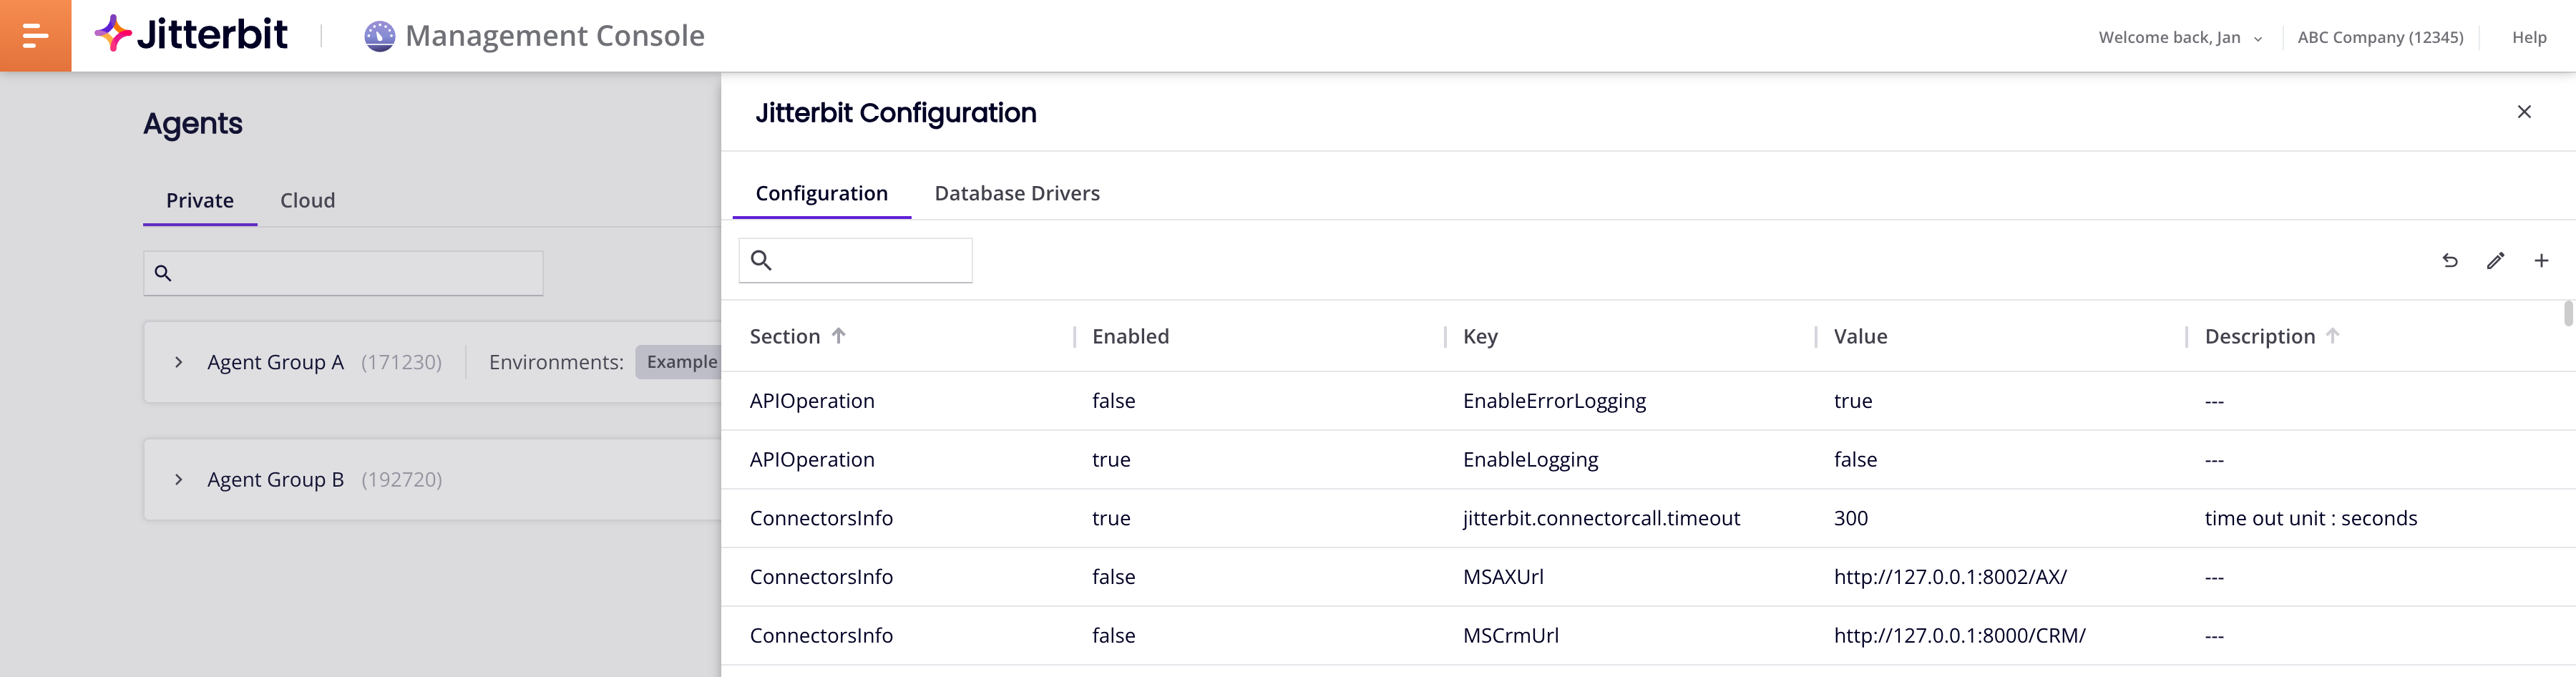Switch to the Private agents tab

(x=200, y=200)
